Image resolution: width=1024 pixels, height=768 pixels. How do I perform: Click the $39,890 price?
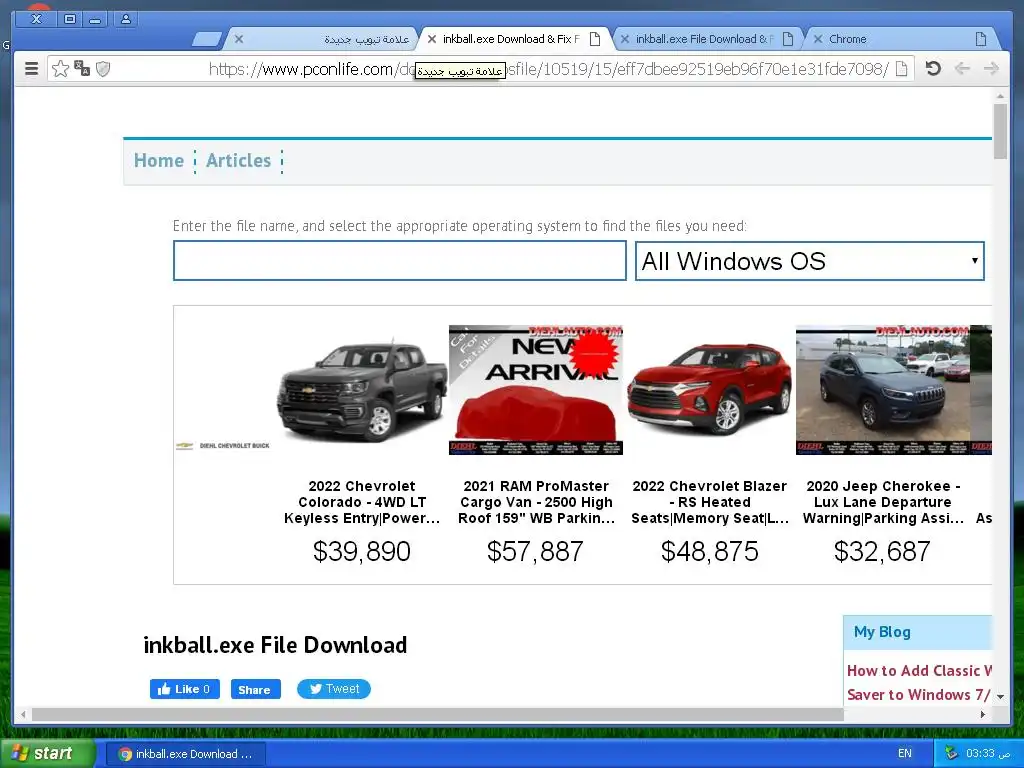tap(362, 552)
